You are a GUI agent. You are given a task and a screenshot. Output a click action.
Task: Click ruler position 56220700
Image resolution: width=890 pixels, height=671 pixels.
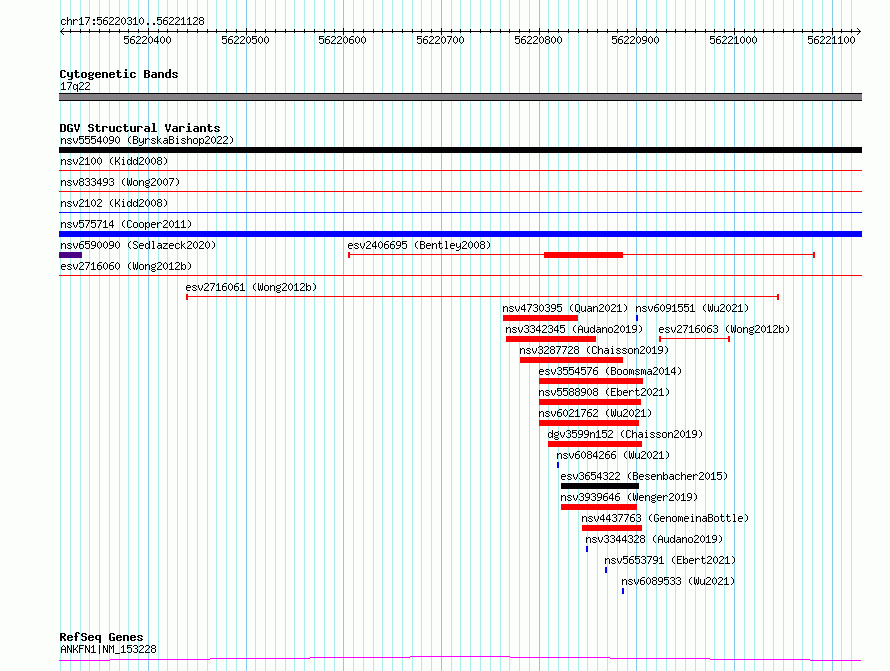(x=440, y=40)
